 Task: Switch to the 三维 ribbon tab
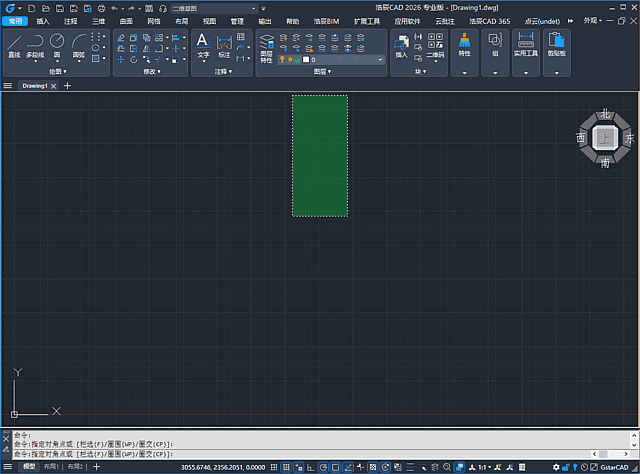coord(98,20)
